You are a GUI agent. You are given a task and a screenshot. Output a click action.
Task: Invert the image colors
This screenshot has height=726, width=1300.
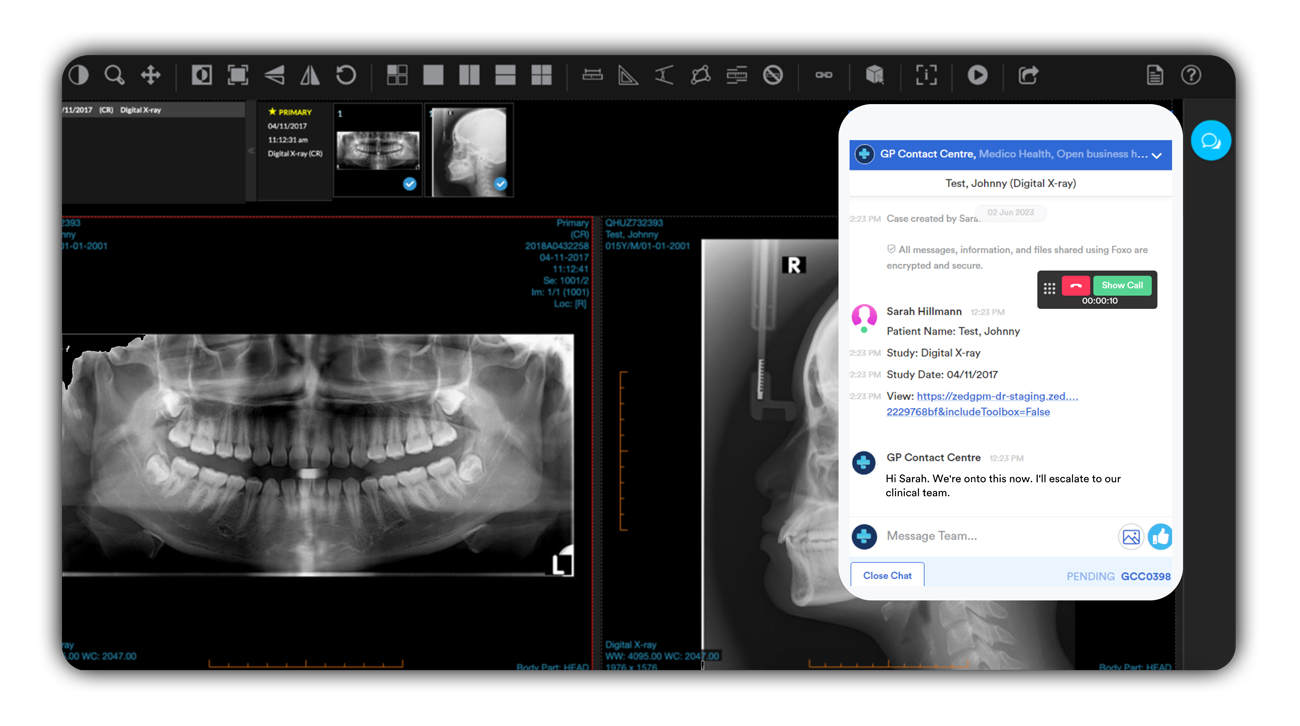click(x=202, y=75)
